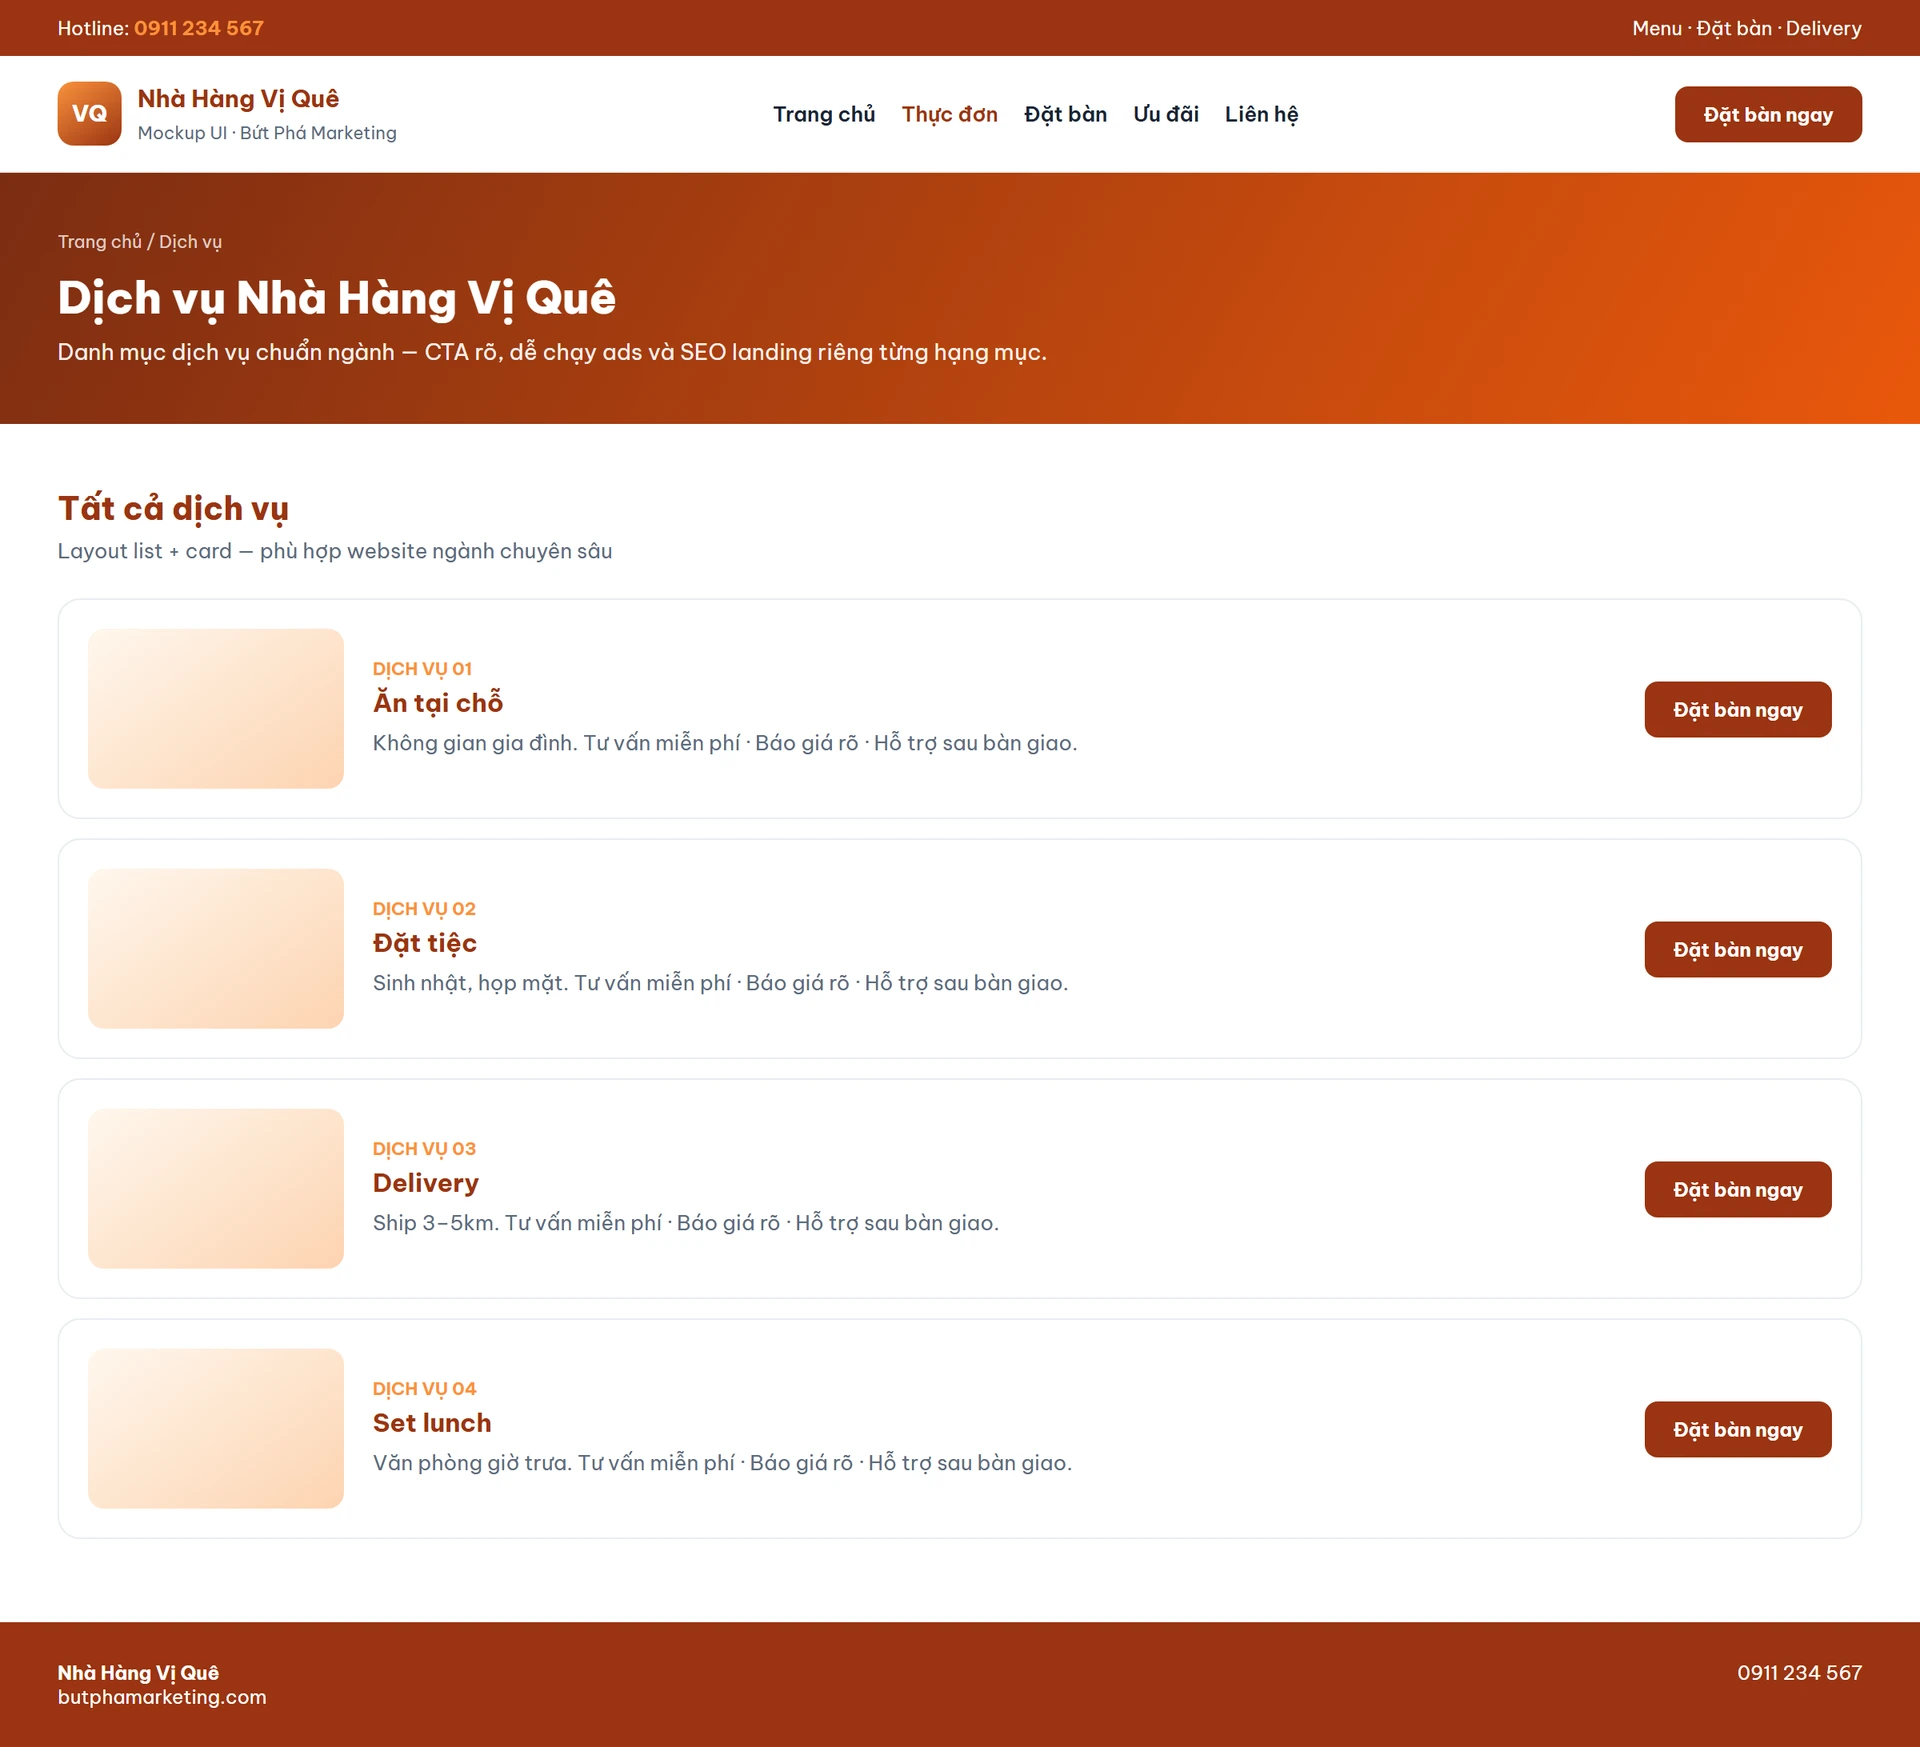Click the Tất cả dịch vụ heading
The width and height of the screenshot is (1920, 1747).
coord(173,509)
